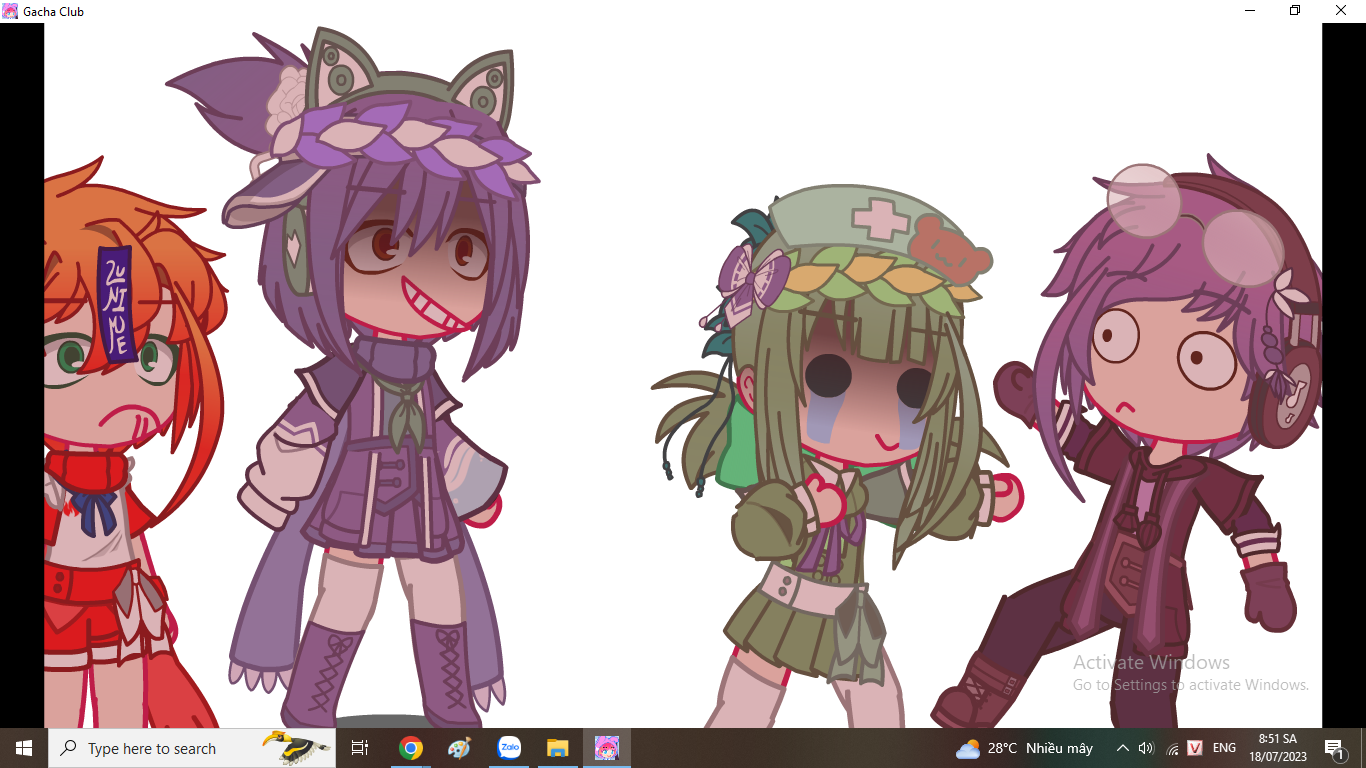The width and height of the screenshot is (1366, 768).
Task: Restore down the Gacha Club window
Action: pos(1295,11)
